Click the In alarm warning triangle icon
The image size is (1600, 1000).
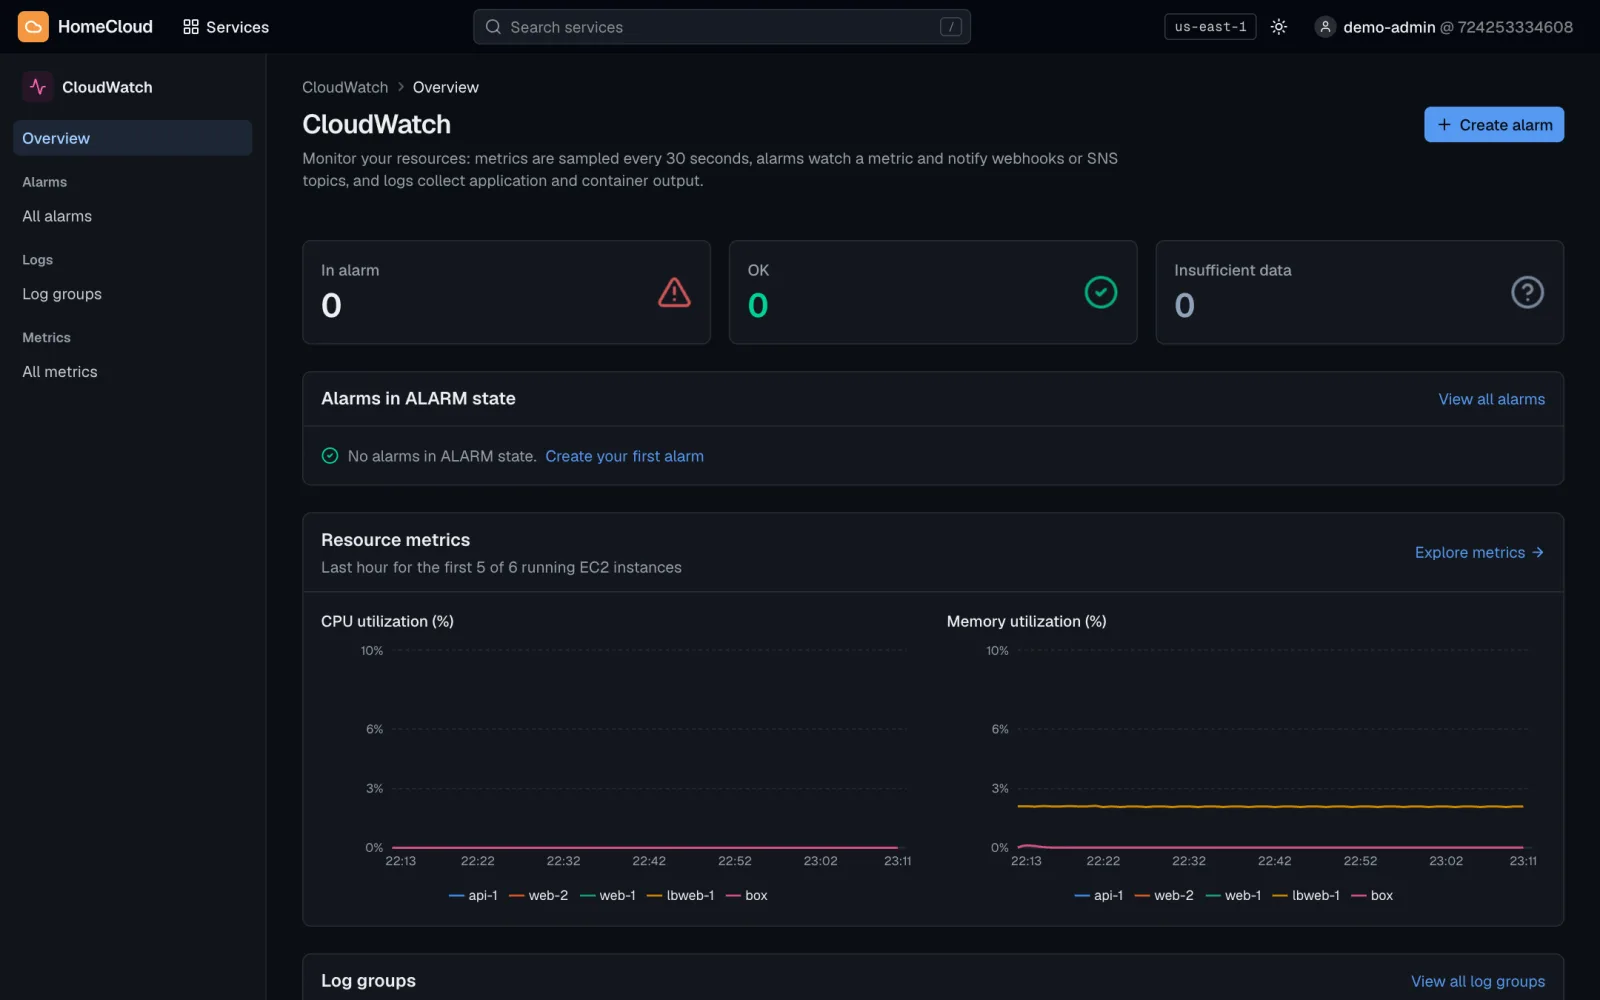pyautogui.click(x=674, y=292)
